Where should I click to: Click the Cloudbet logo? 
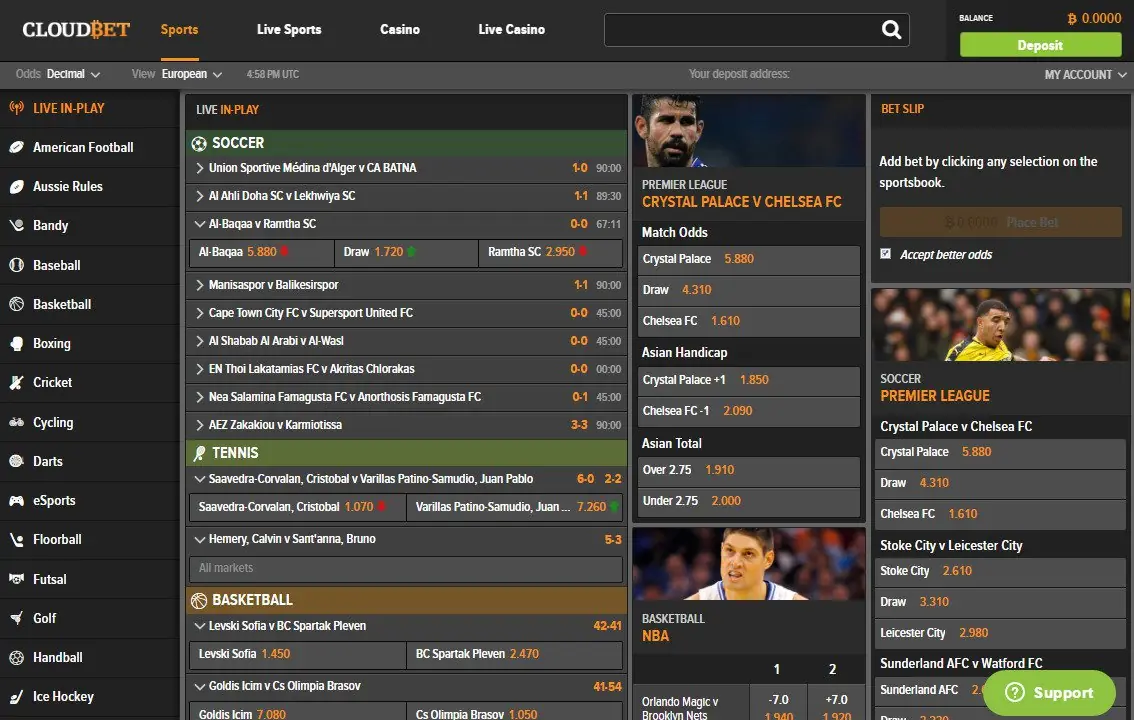point(76,30)
